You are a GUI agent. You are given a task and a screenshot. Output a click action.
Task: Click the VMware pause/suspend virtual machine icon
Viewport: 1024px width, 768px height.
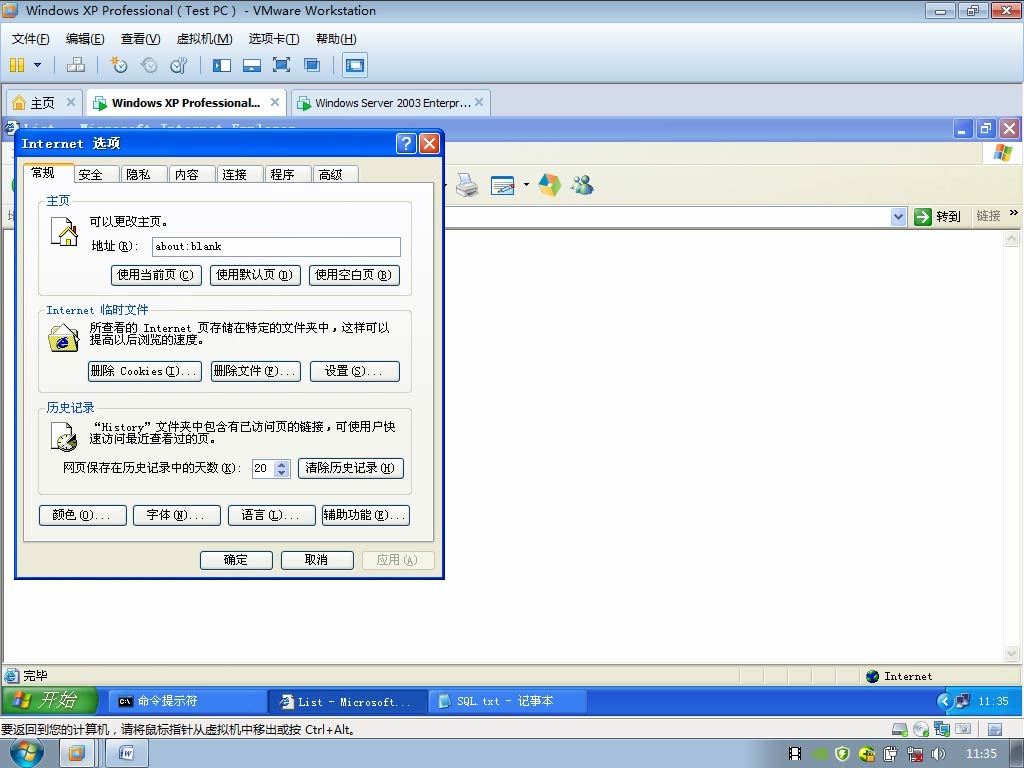coord(17,65)
